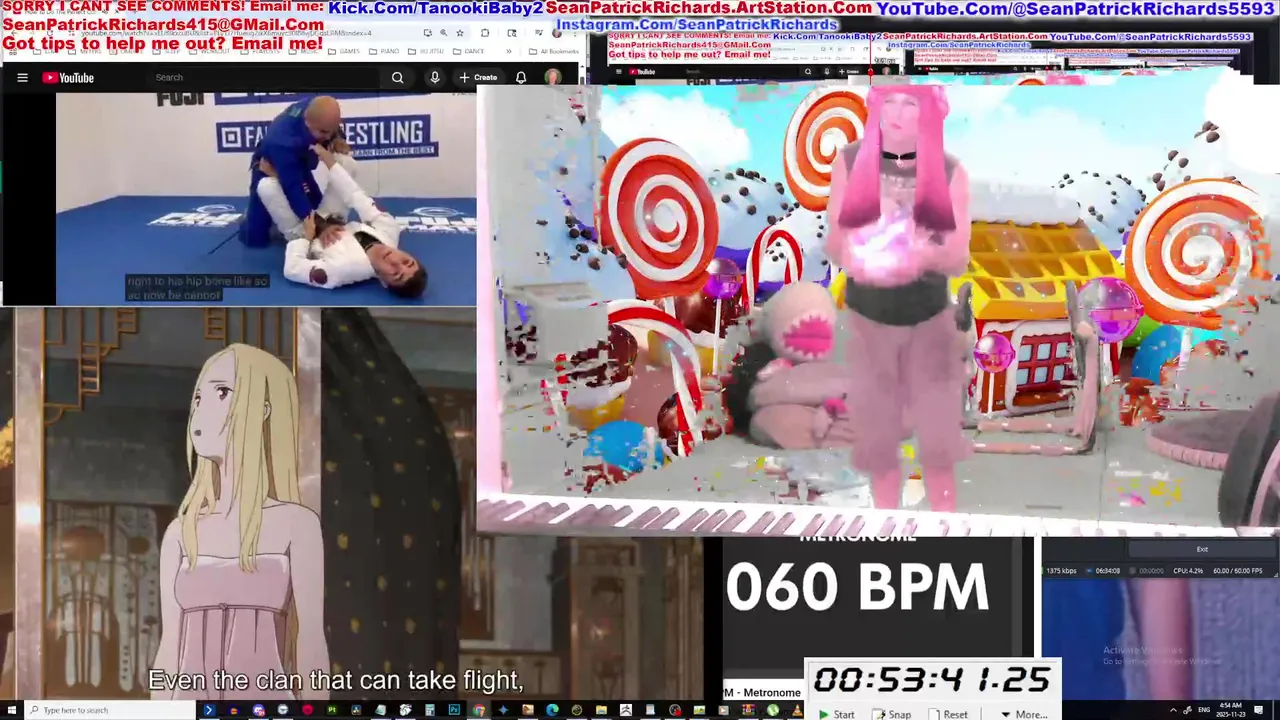Show hidden system tray icons chevron

1173,710
